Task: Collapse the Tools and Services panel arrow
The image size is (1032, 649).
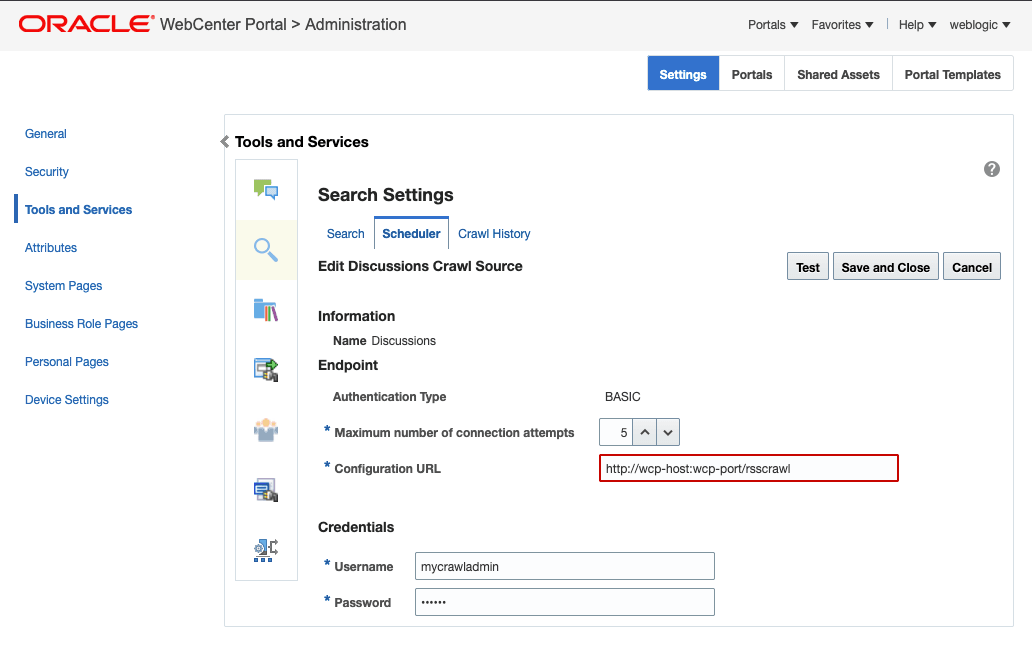Action: pyautogui.click(x=224, y=142)
